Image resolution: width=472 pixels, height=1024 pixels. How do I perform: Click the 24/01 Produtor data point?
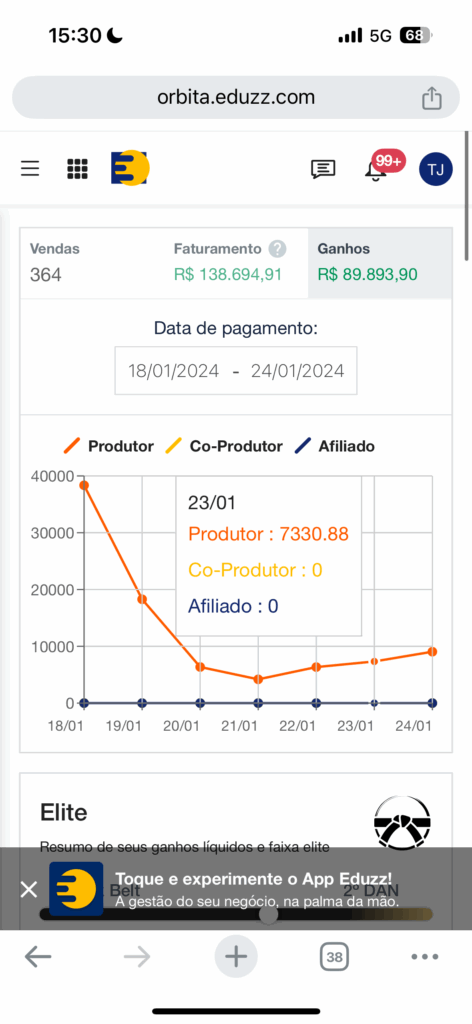pyautogui.click(x=432, y=652)
